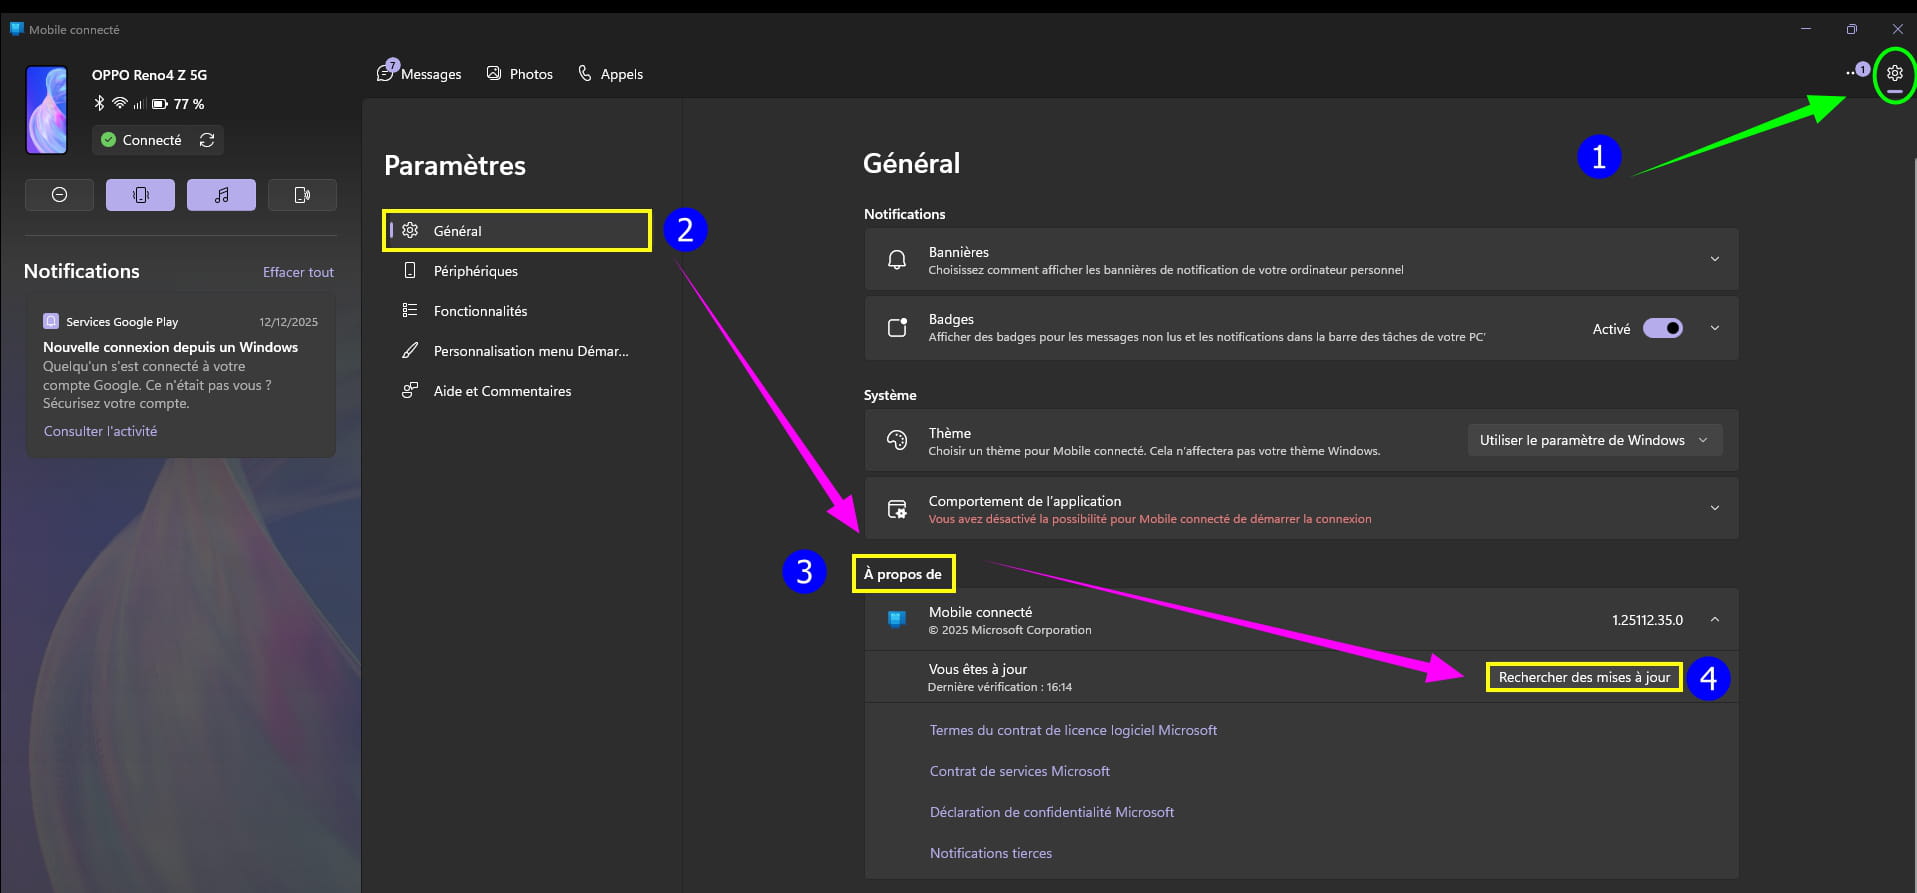Screen dimensions: 1917x893
Task: Clear notifications with Effacer tout
Action: tap(298, 272)
